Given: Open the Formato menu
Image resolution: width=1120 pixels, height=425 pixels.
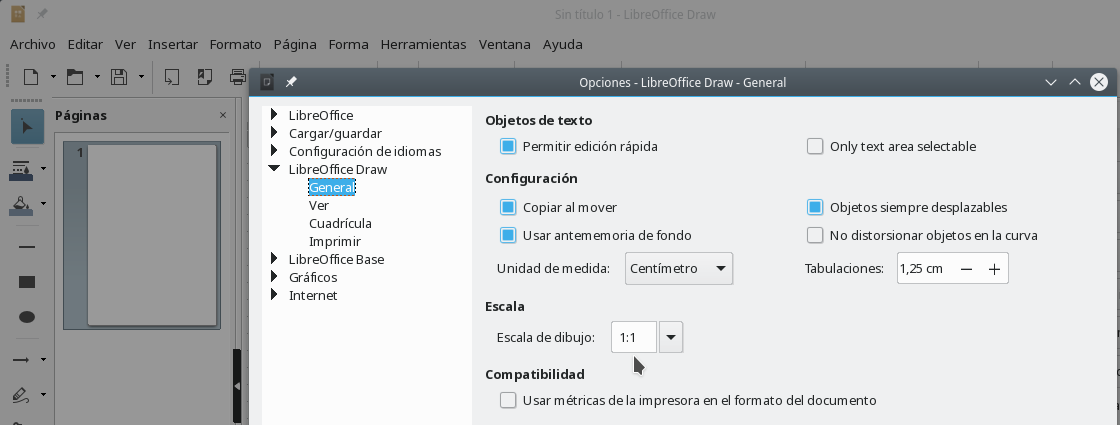Looking at the screenshot, I should tap(235, 44).
